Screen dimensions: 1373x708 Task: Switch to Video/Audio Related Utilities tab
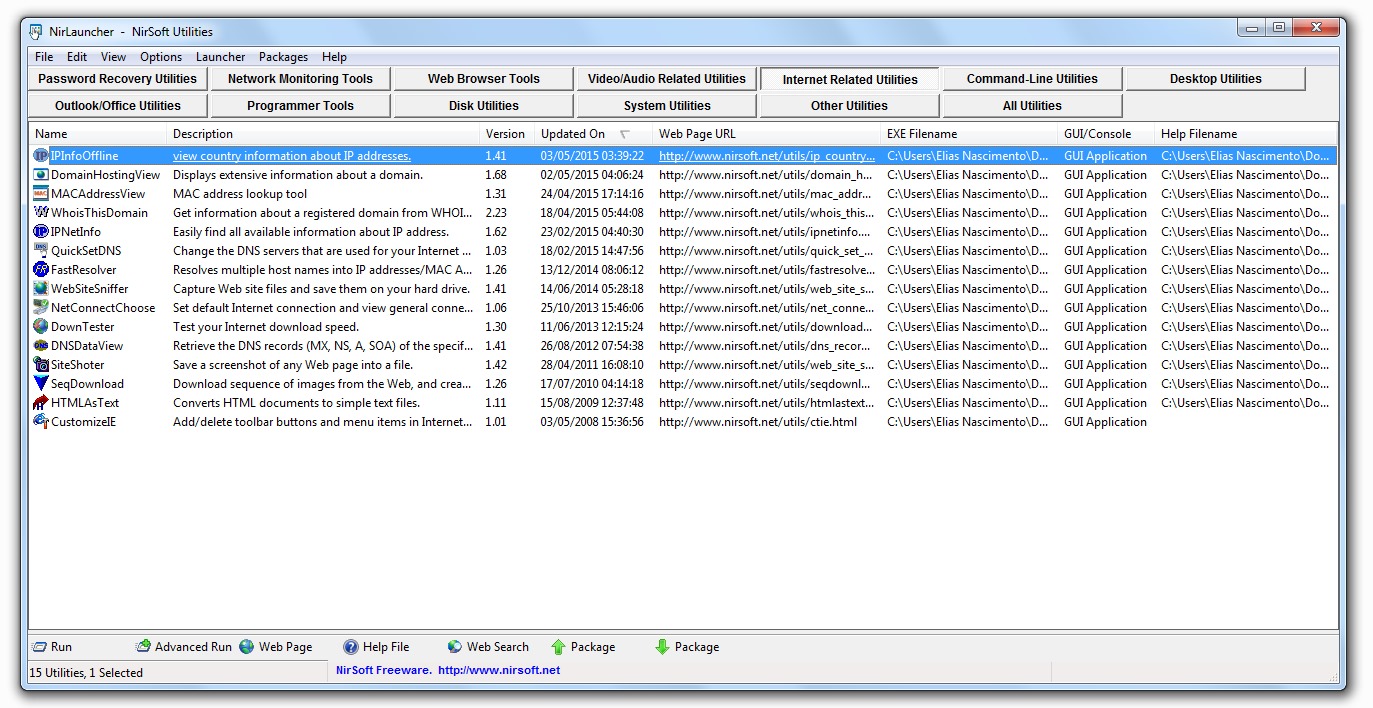tap(667, 79)
